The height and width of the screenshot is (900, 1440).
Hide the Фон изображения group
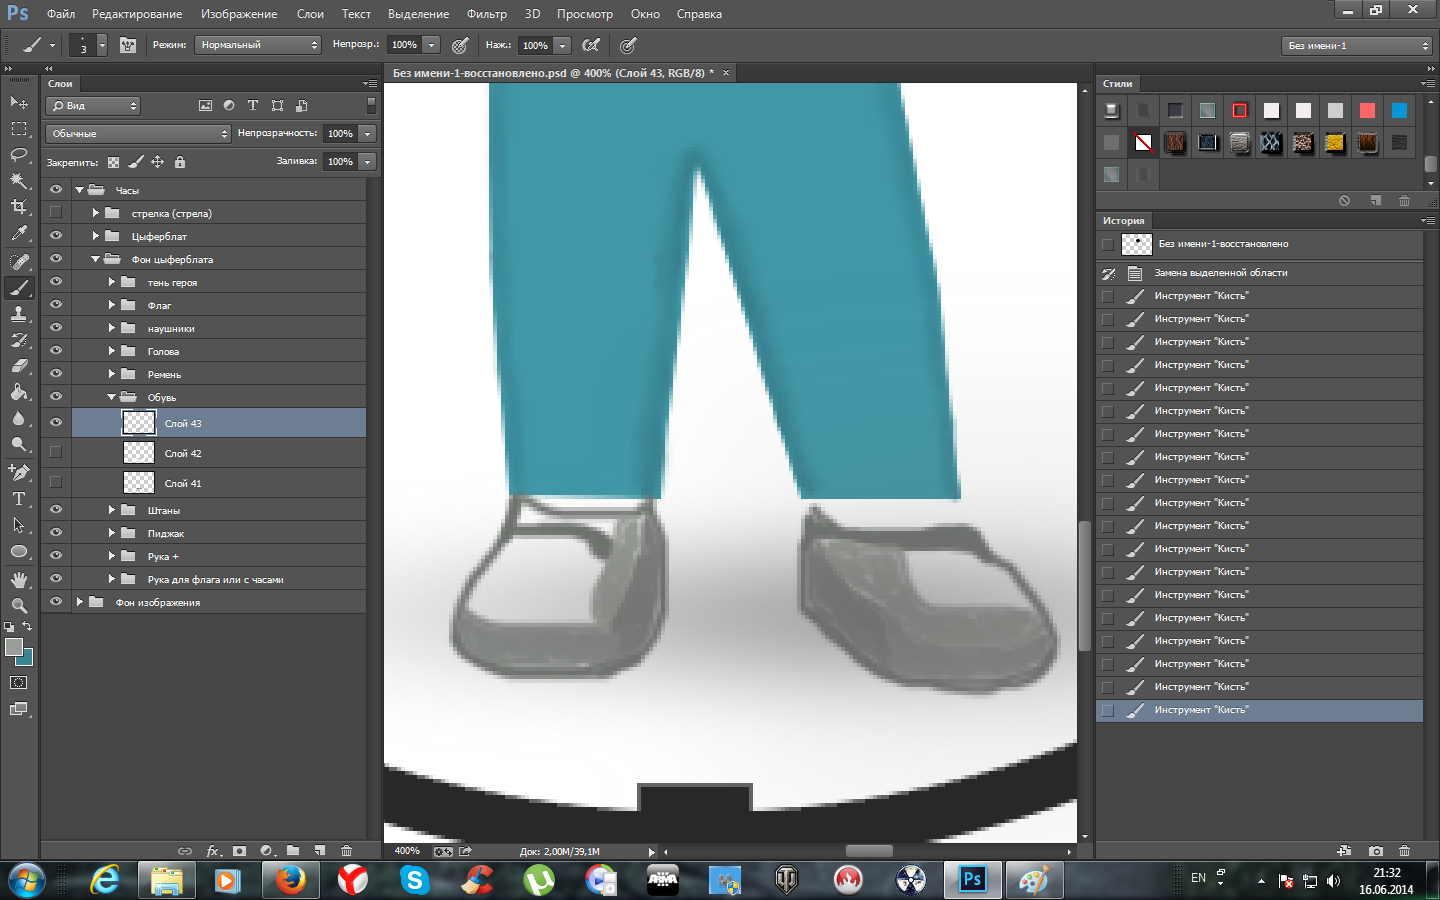click(56, 602)
